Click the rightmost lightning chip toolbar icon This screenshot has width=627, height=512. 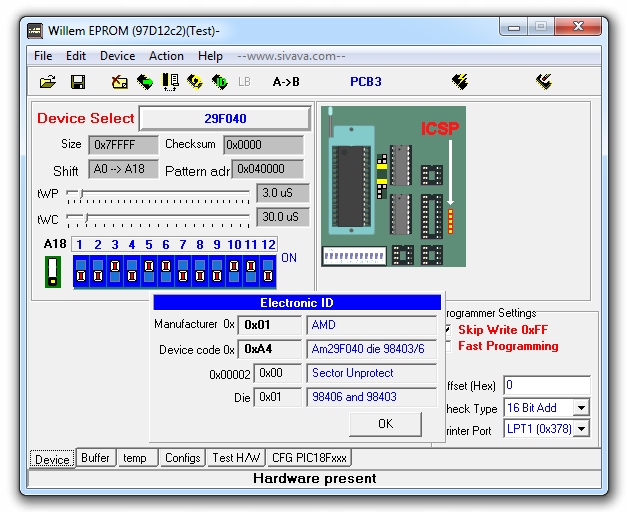[x=544, y=82]
